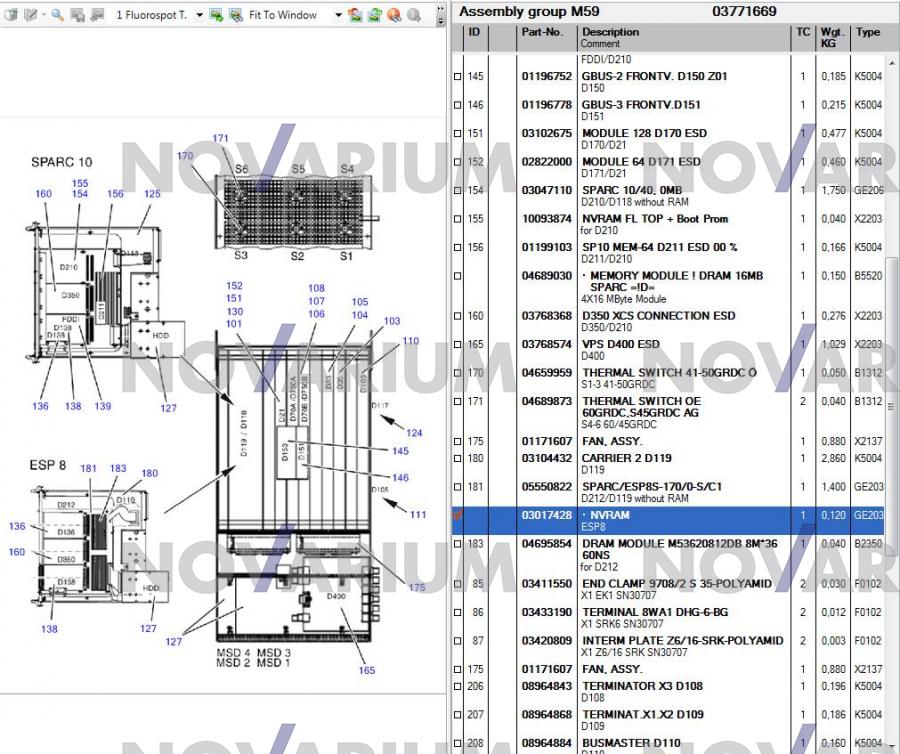
Task: Click callout number 165 in the diagram
Action: click(x=367, y=670)
